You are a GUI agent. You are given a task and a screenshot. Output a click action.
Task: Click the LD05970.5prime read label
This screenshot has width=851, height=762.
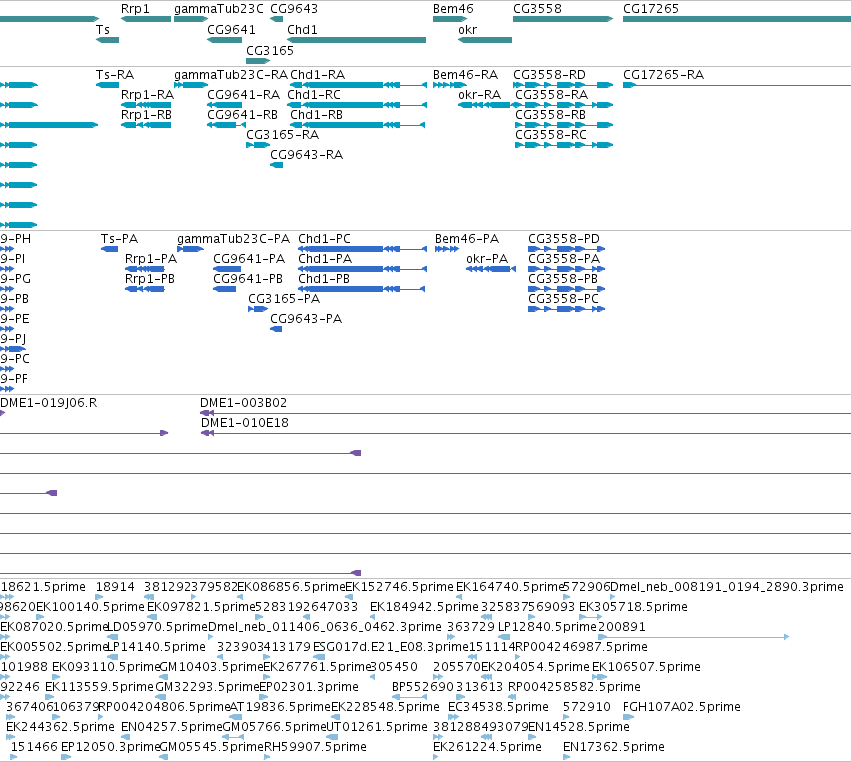pyautogui.click(x=158, y=627)
